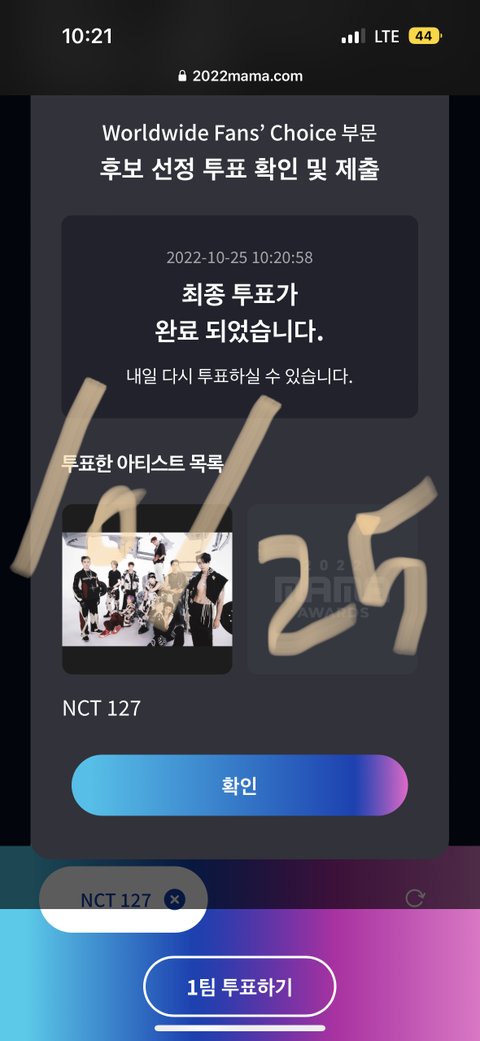Viewport: 480px width, 1041px height.
Task: Tap the NCT 127 chip label
Action: [116, 900]
